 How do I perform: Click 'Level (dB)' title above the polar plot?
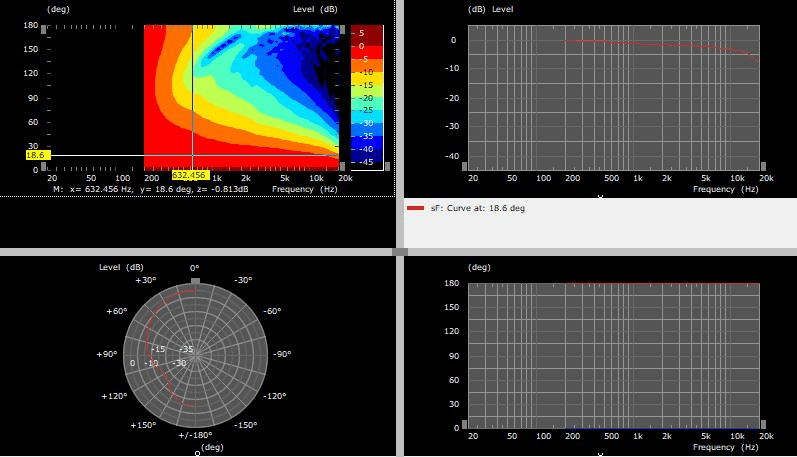pos(121,267)
